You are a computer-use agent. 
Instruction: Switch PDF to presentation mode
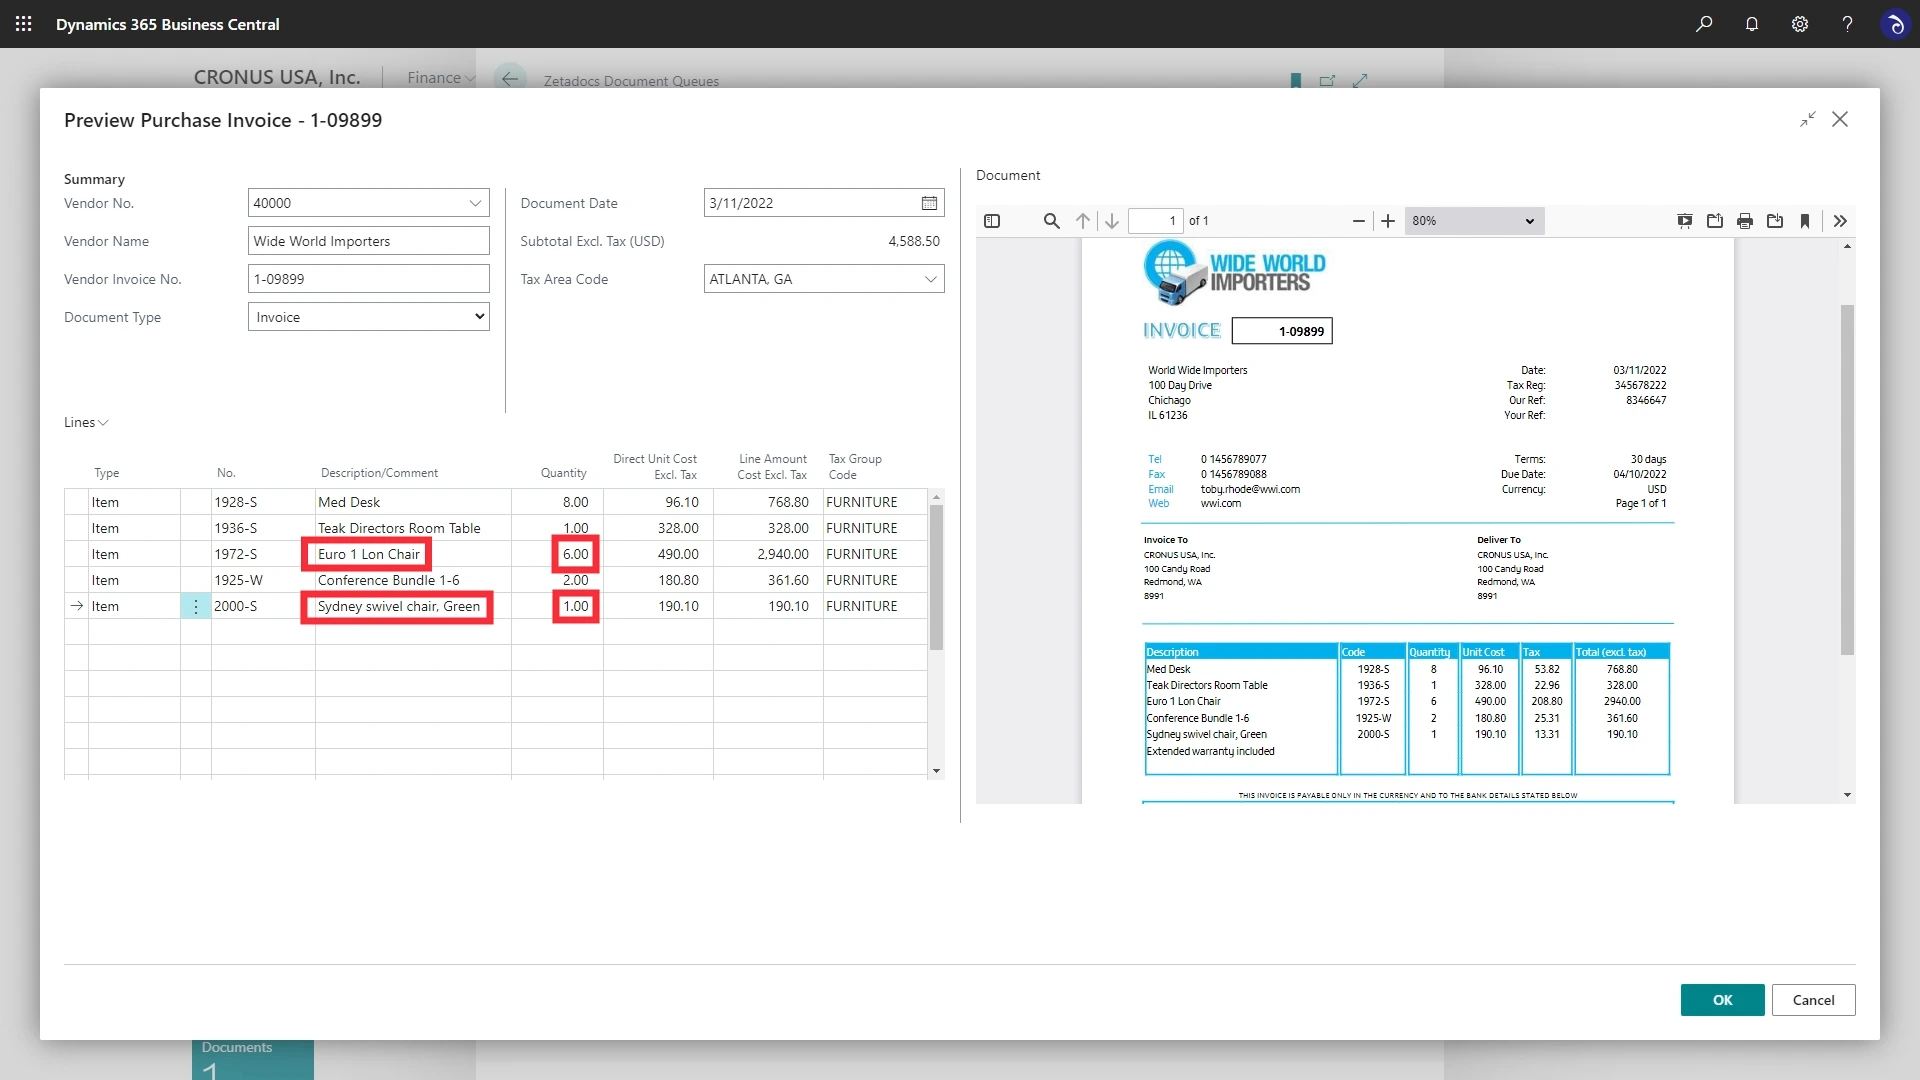pos(1685,221)
